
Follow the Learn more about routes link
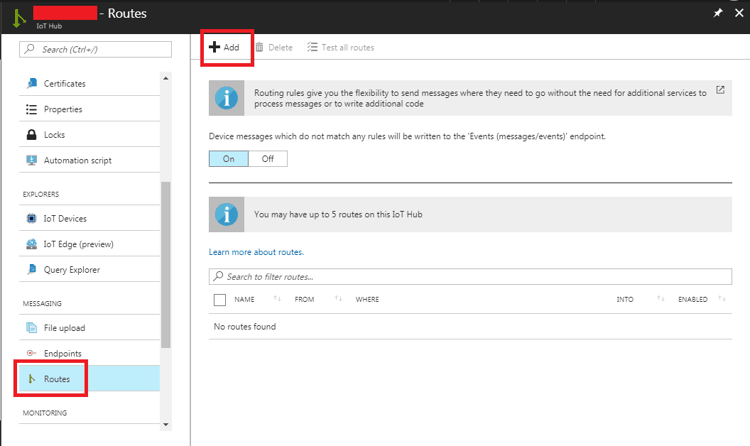click(256, 252)
